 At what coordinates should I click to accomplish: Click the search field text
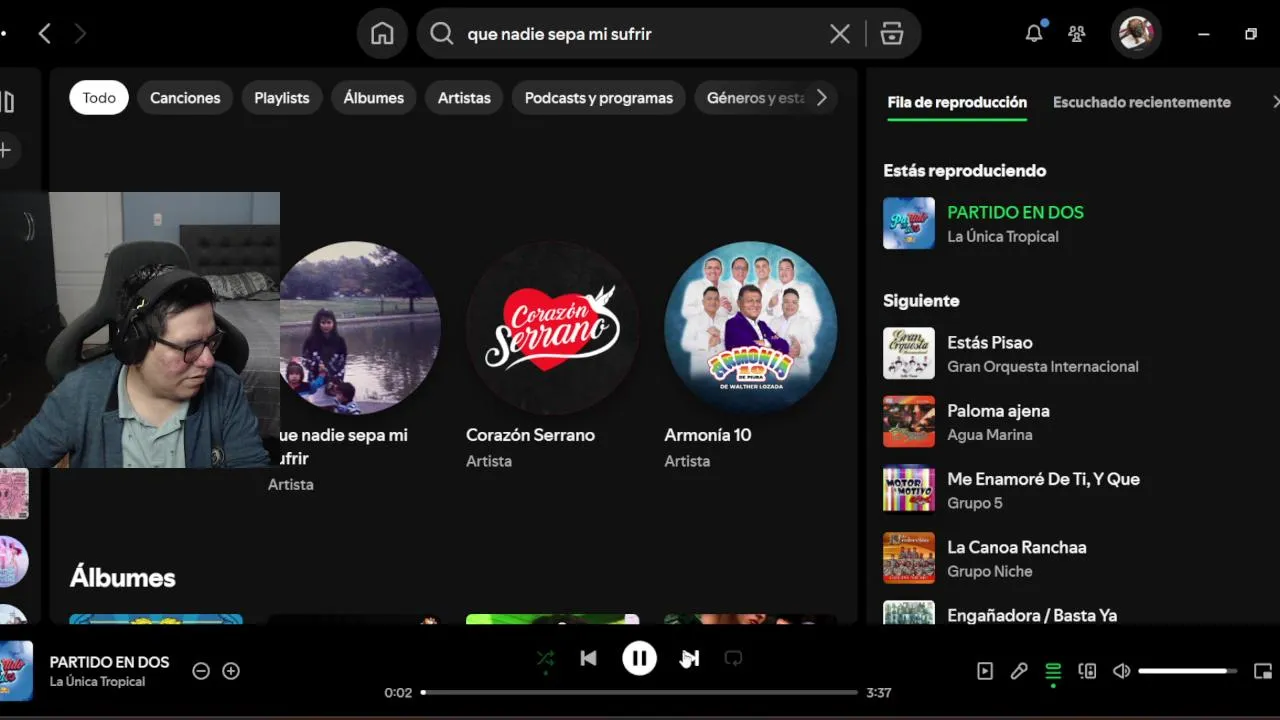pyautogui.click(x=559, y=34)
